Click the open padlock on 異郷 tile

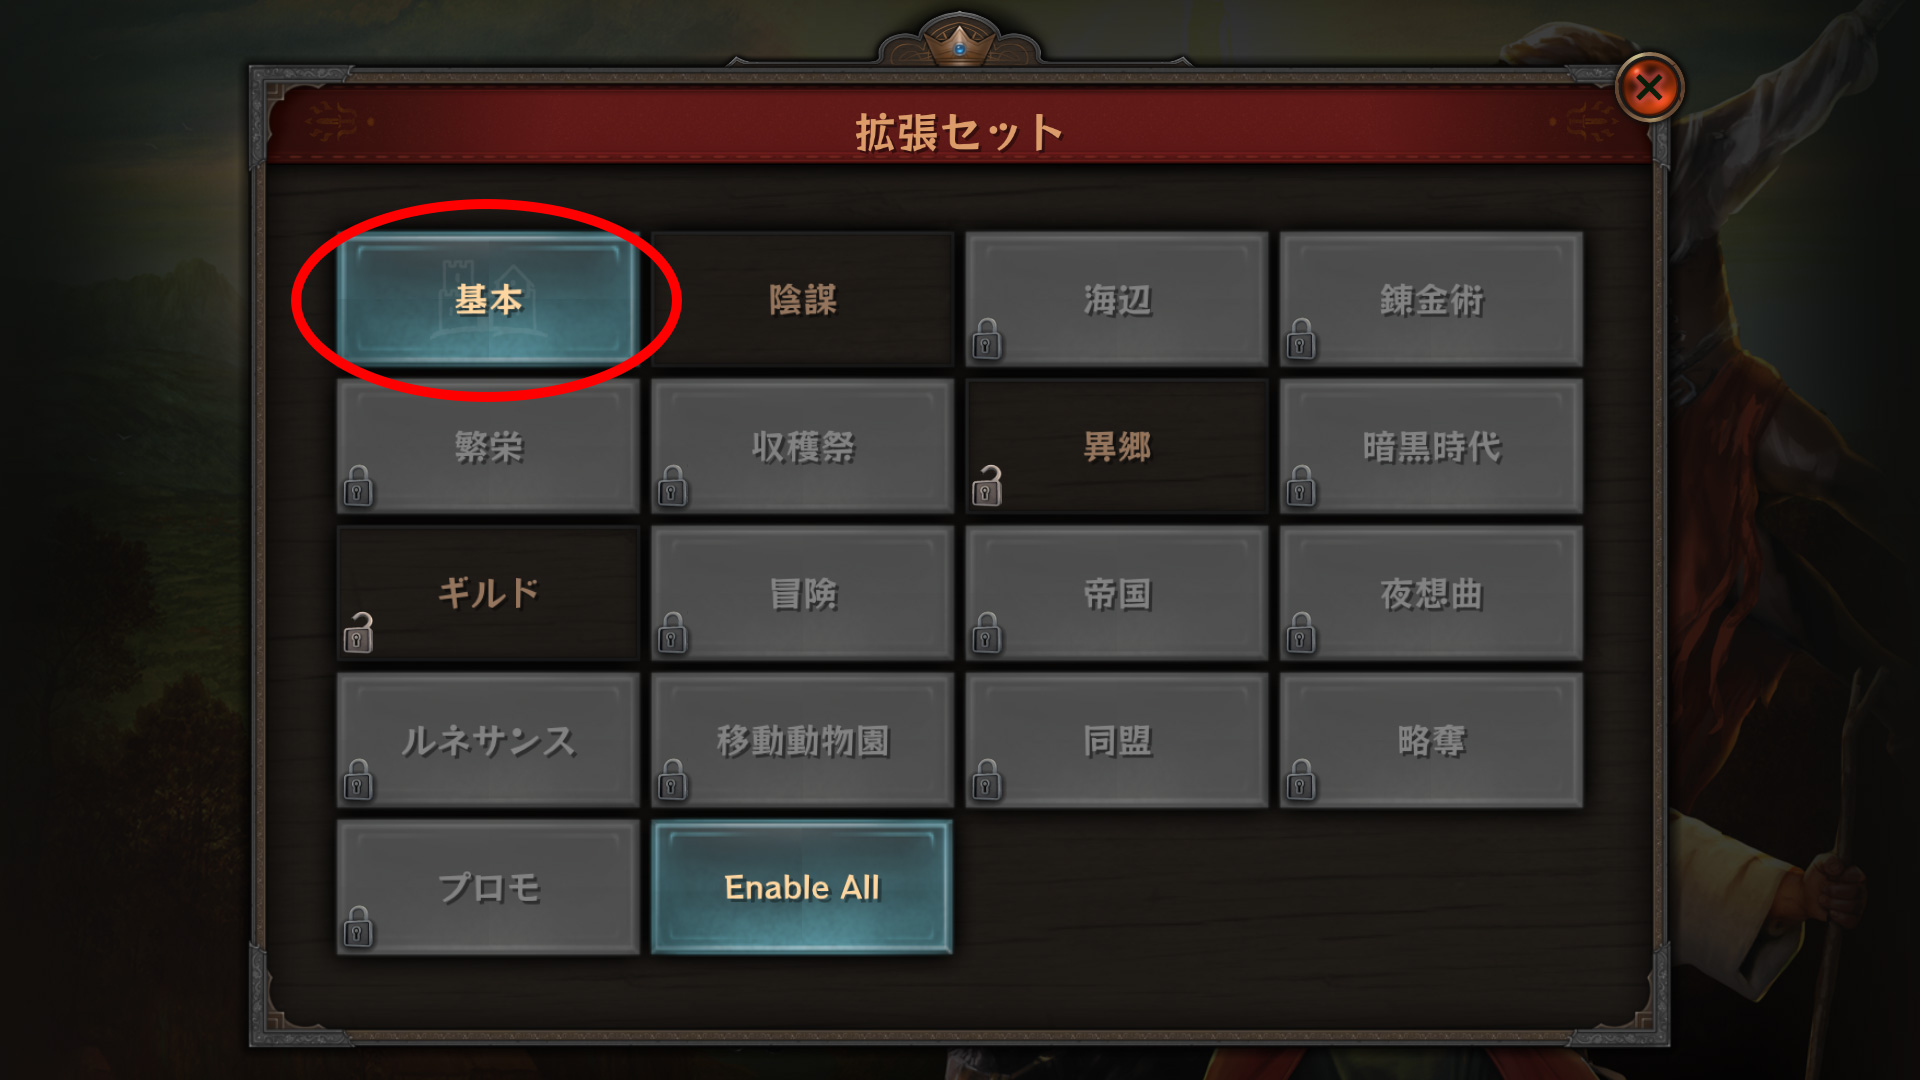[986, 486]
